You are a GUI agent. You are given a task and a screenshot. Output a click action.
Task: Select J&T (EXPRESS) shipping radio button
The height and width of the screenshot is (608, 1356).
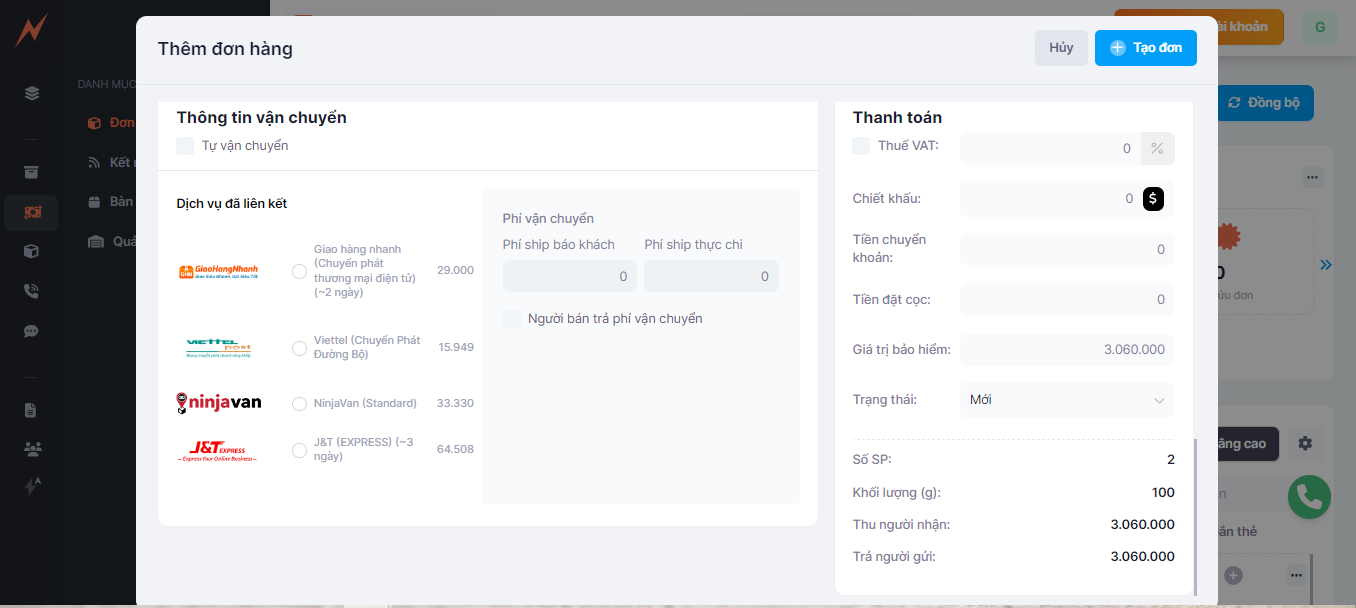click(299, 450)
